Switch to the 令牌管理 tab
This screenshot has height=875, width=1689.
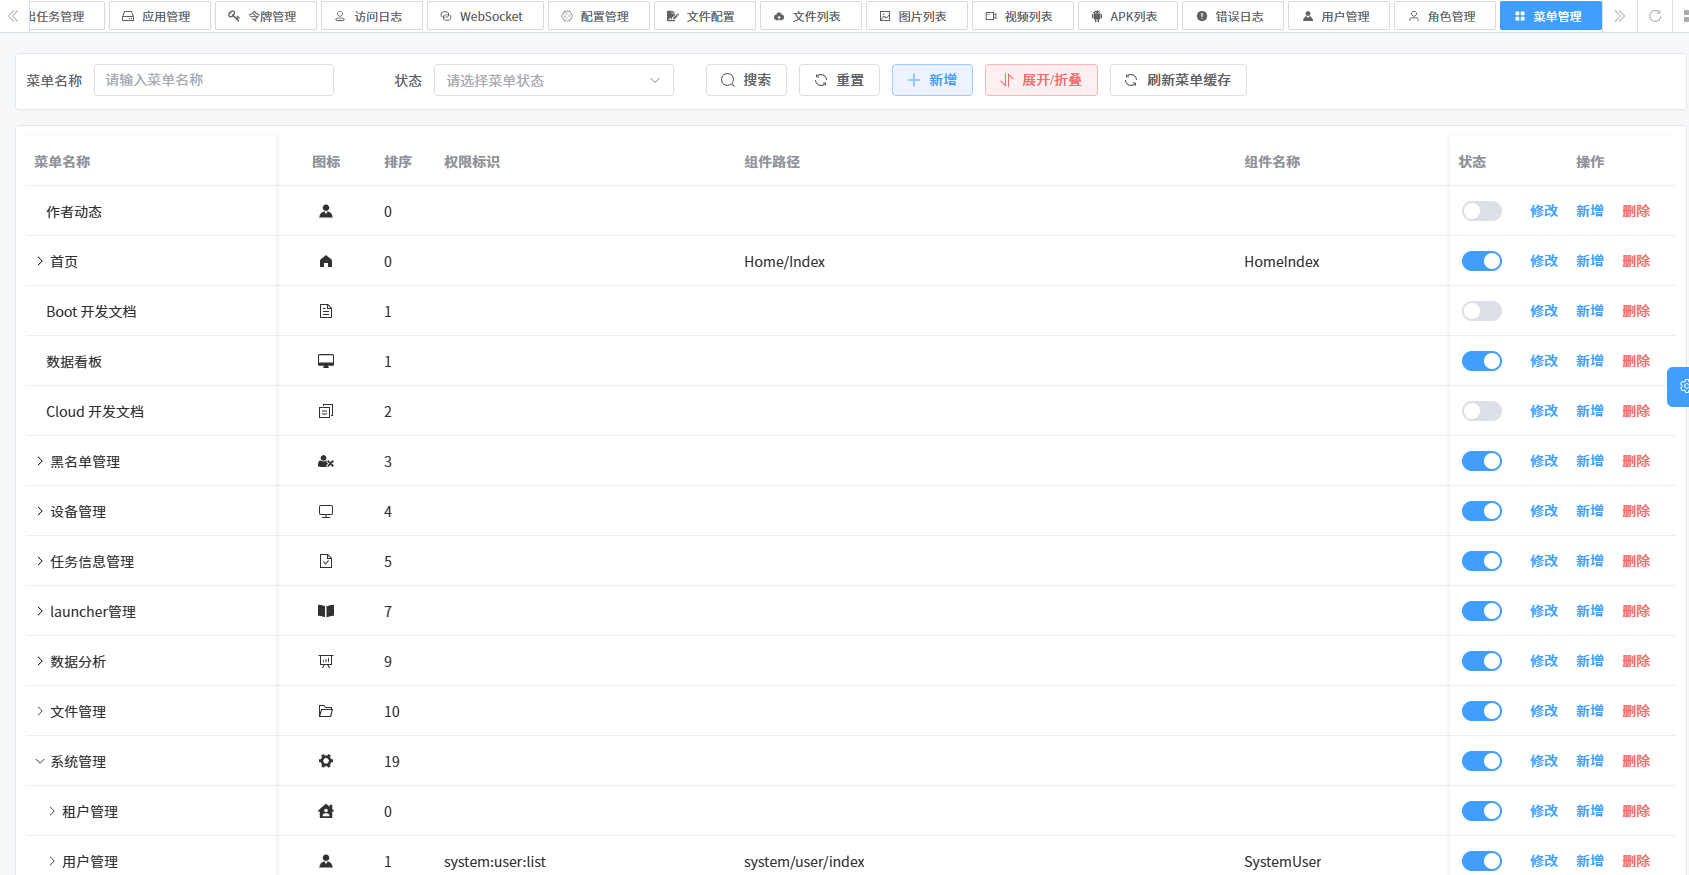click(266, 16)
